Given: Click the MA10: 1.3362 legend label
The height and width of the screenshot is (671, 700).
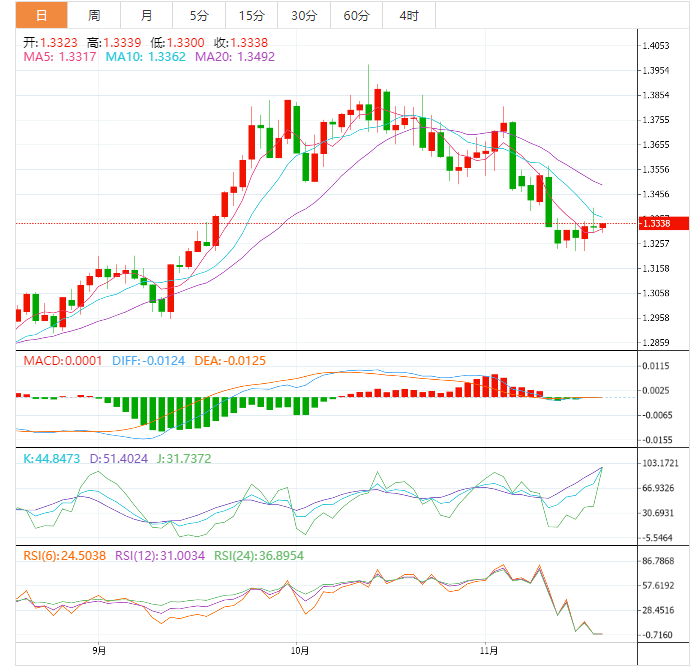Looking at the screenshot, I should click(146, 57).
